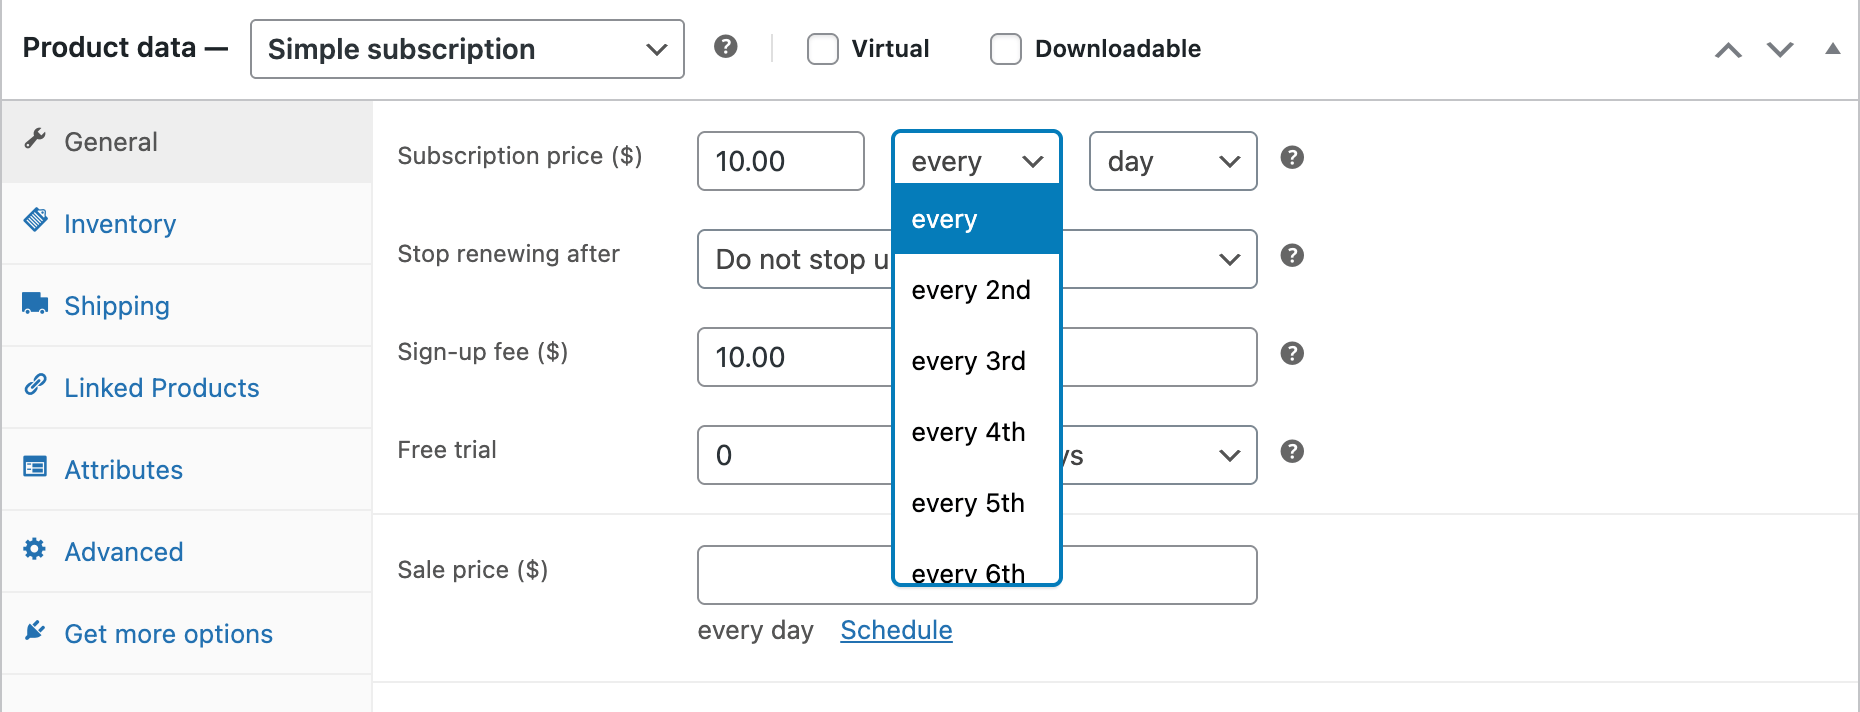Image resolution: width=1860 pixels, height=712 pixels.
Task: Click the Schedule sale link
Action: coord(896,630)
